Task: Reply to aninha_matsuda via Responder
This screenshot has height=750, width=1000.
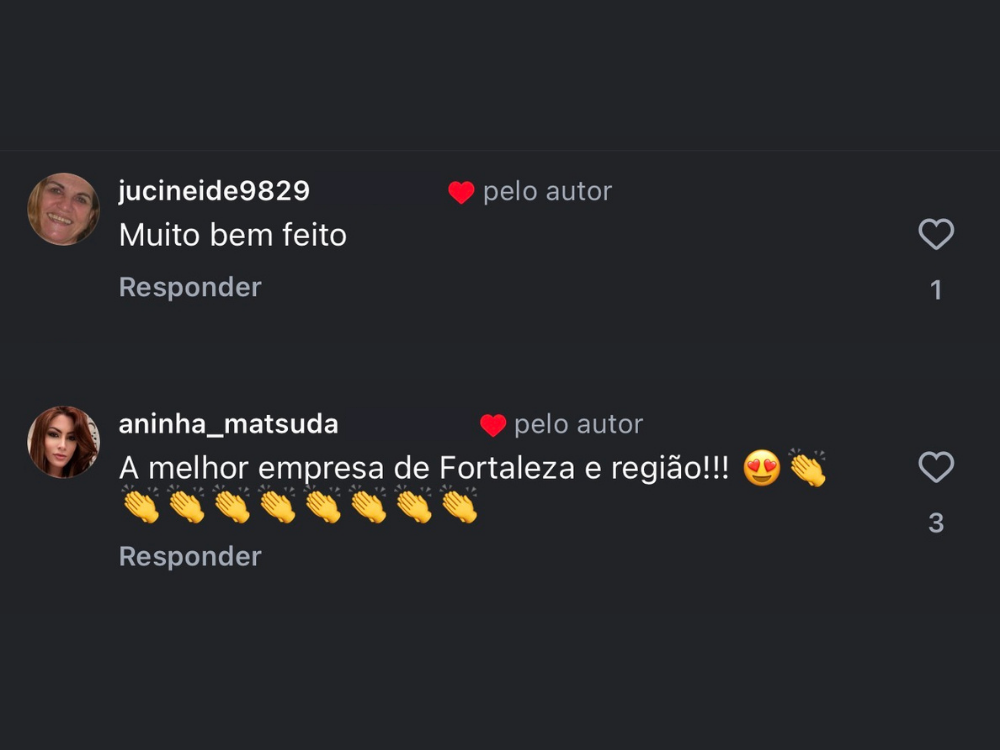Action: [x=190, y=556]
